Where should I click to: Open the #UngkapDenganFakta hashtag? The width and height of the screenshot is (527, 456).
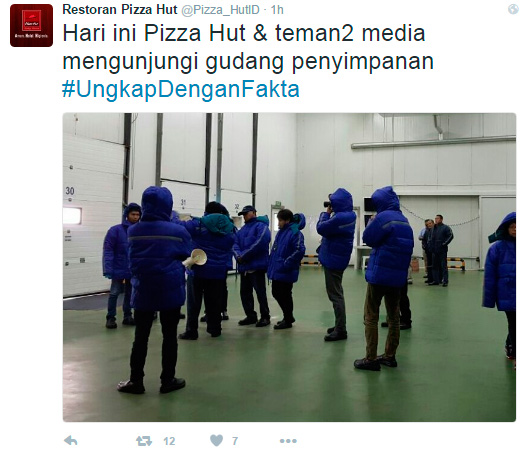181,89
